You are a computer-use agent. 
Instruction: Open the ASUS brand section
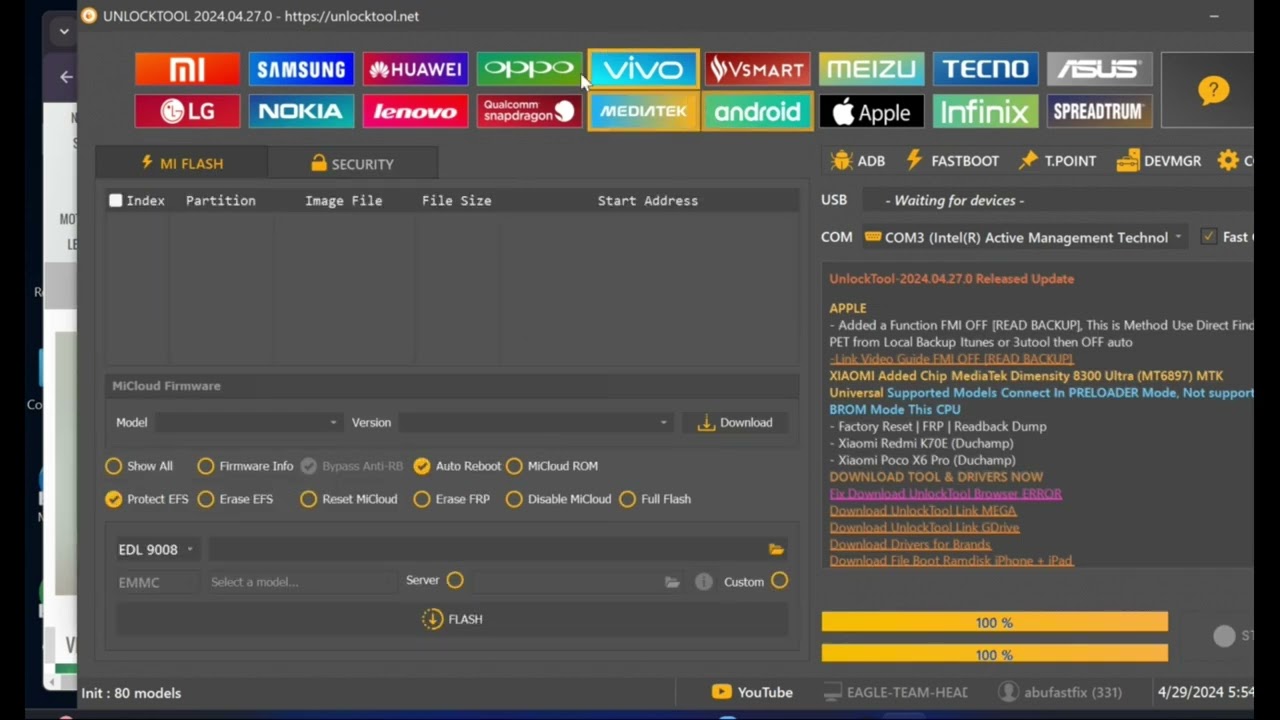[x=1099, y=69]
